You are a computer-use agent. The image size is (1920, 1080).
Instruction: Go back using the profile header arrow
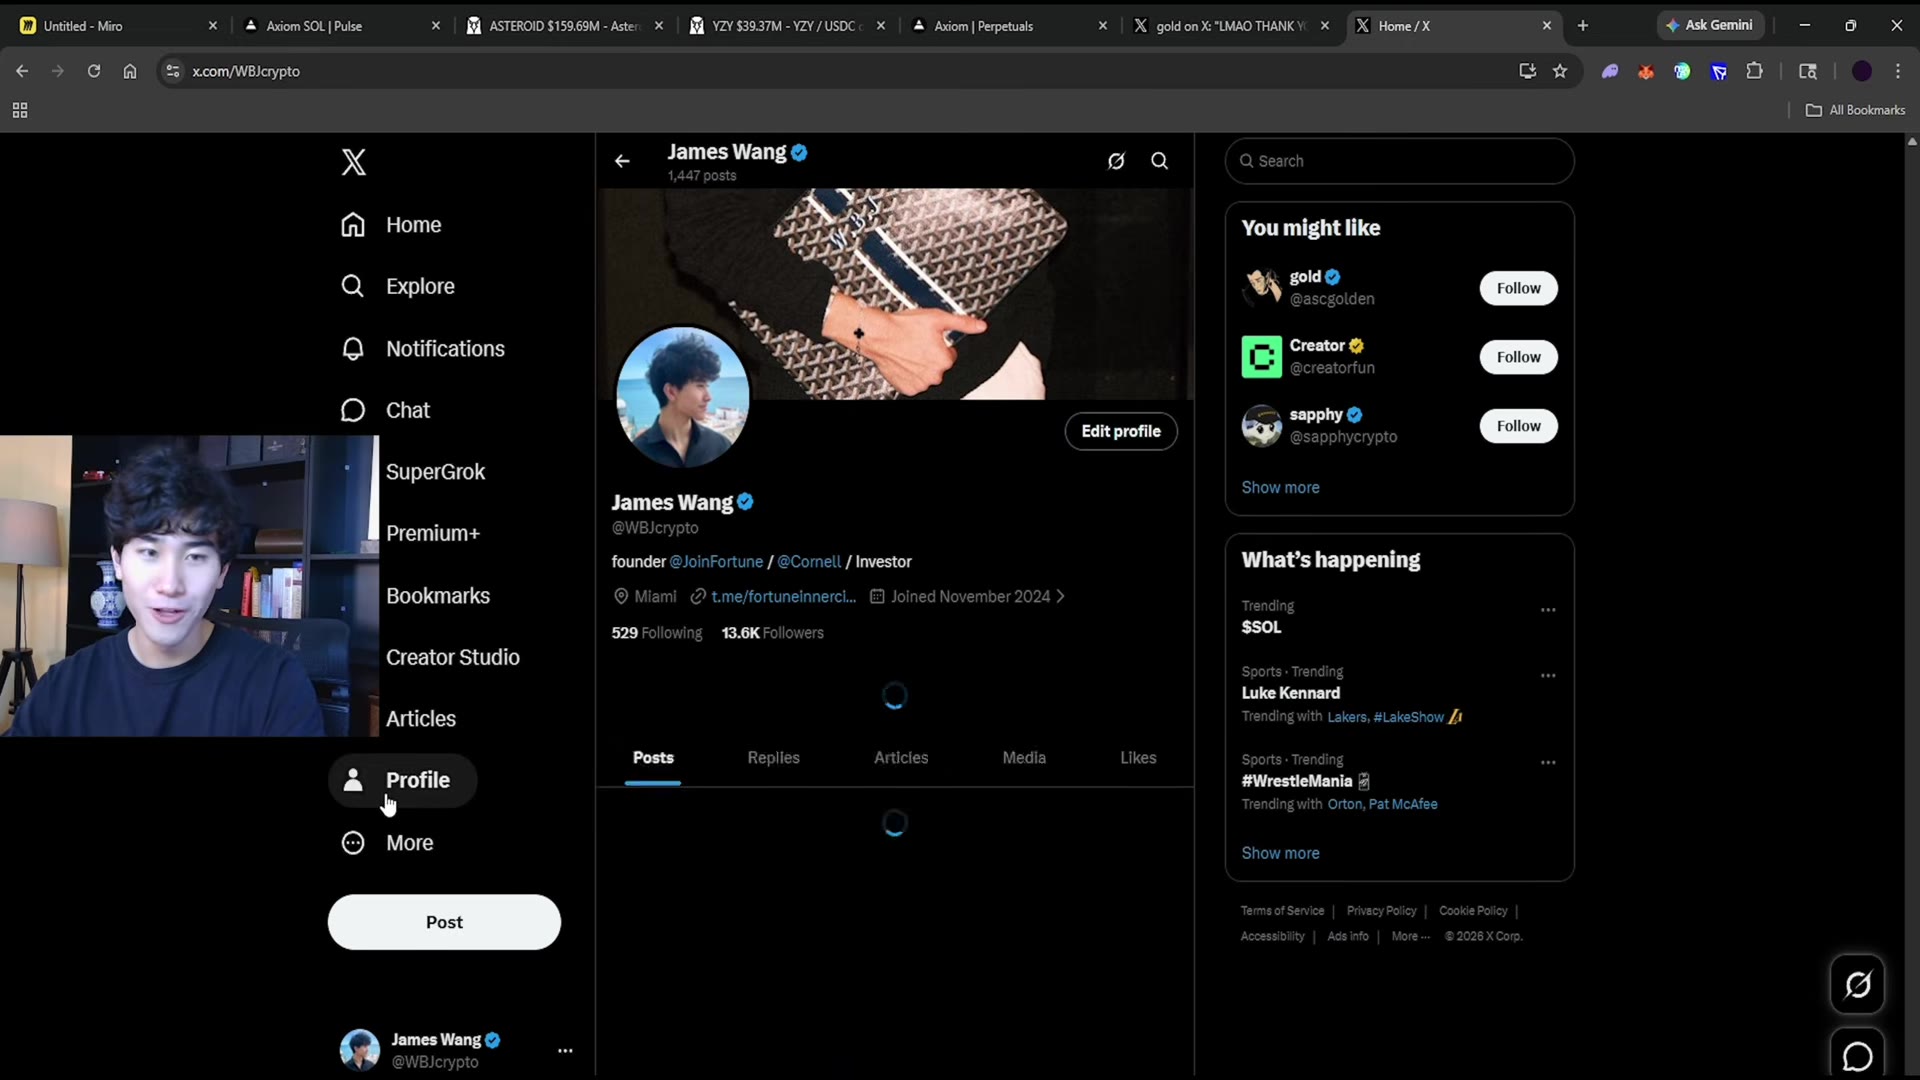pos(622,161)
